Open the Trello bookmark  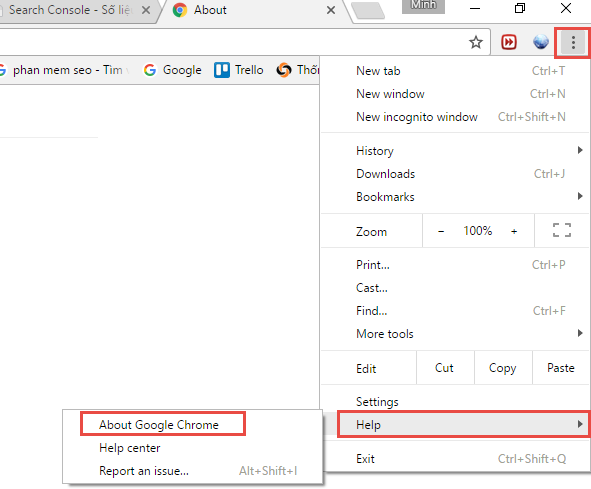point(239,70)
